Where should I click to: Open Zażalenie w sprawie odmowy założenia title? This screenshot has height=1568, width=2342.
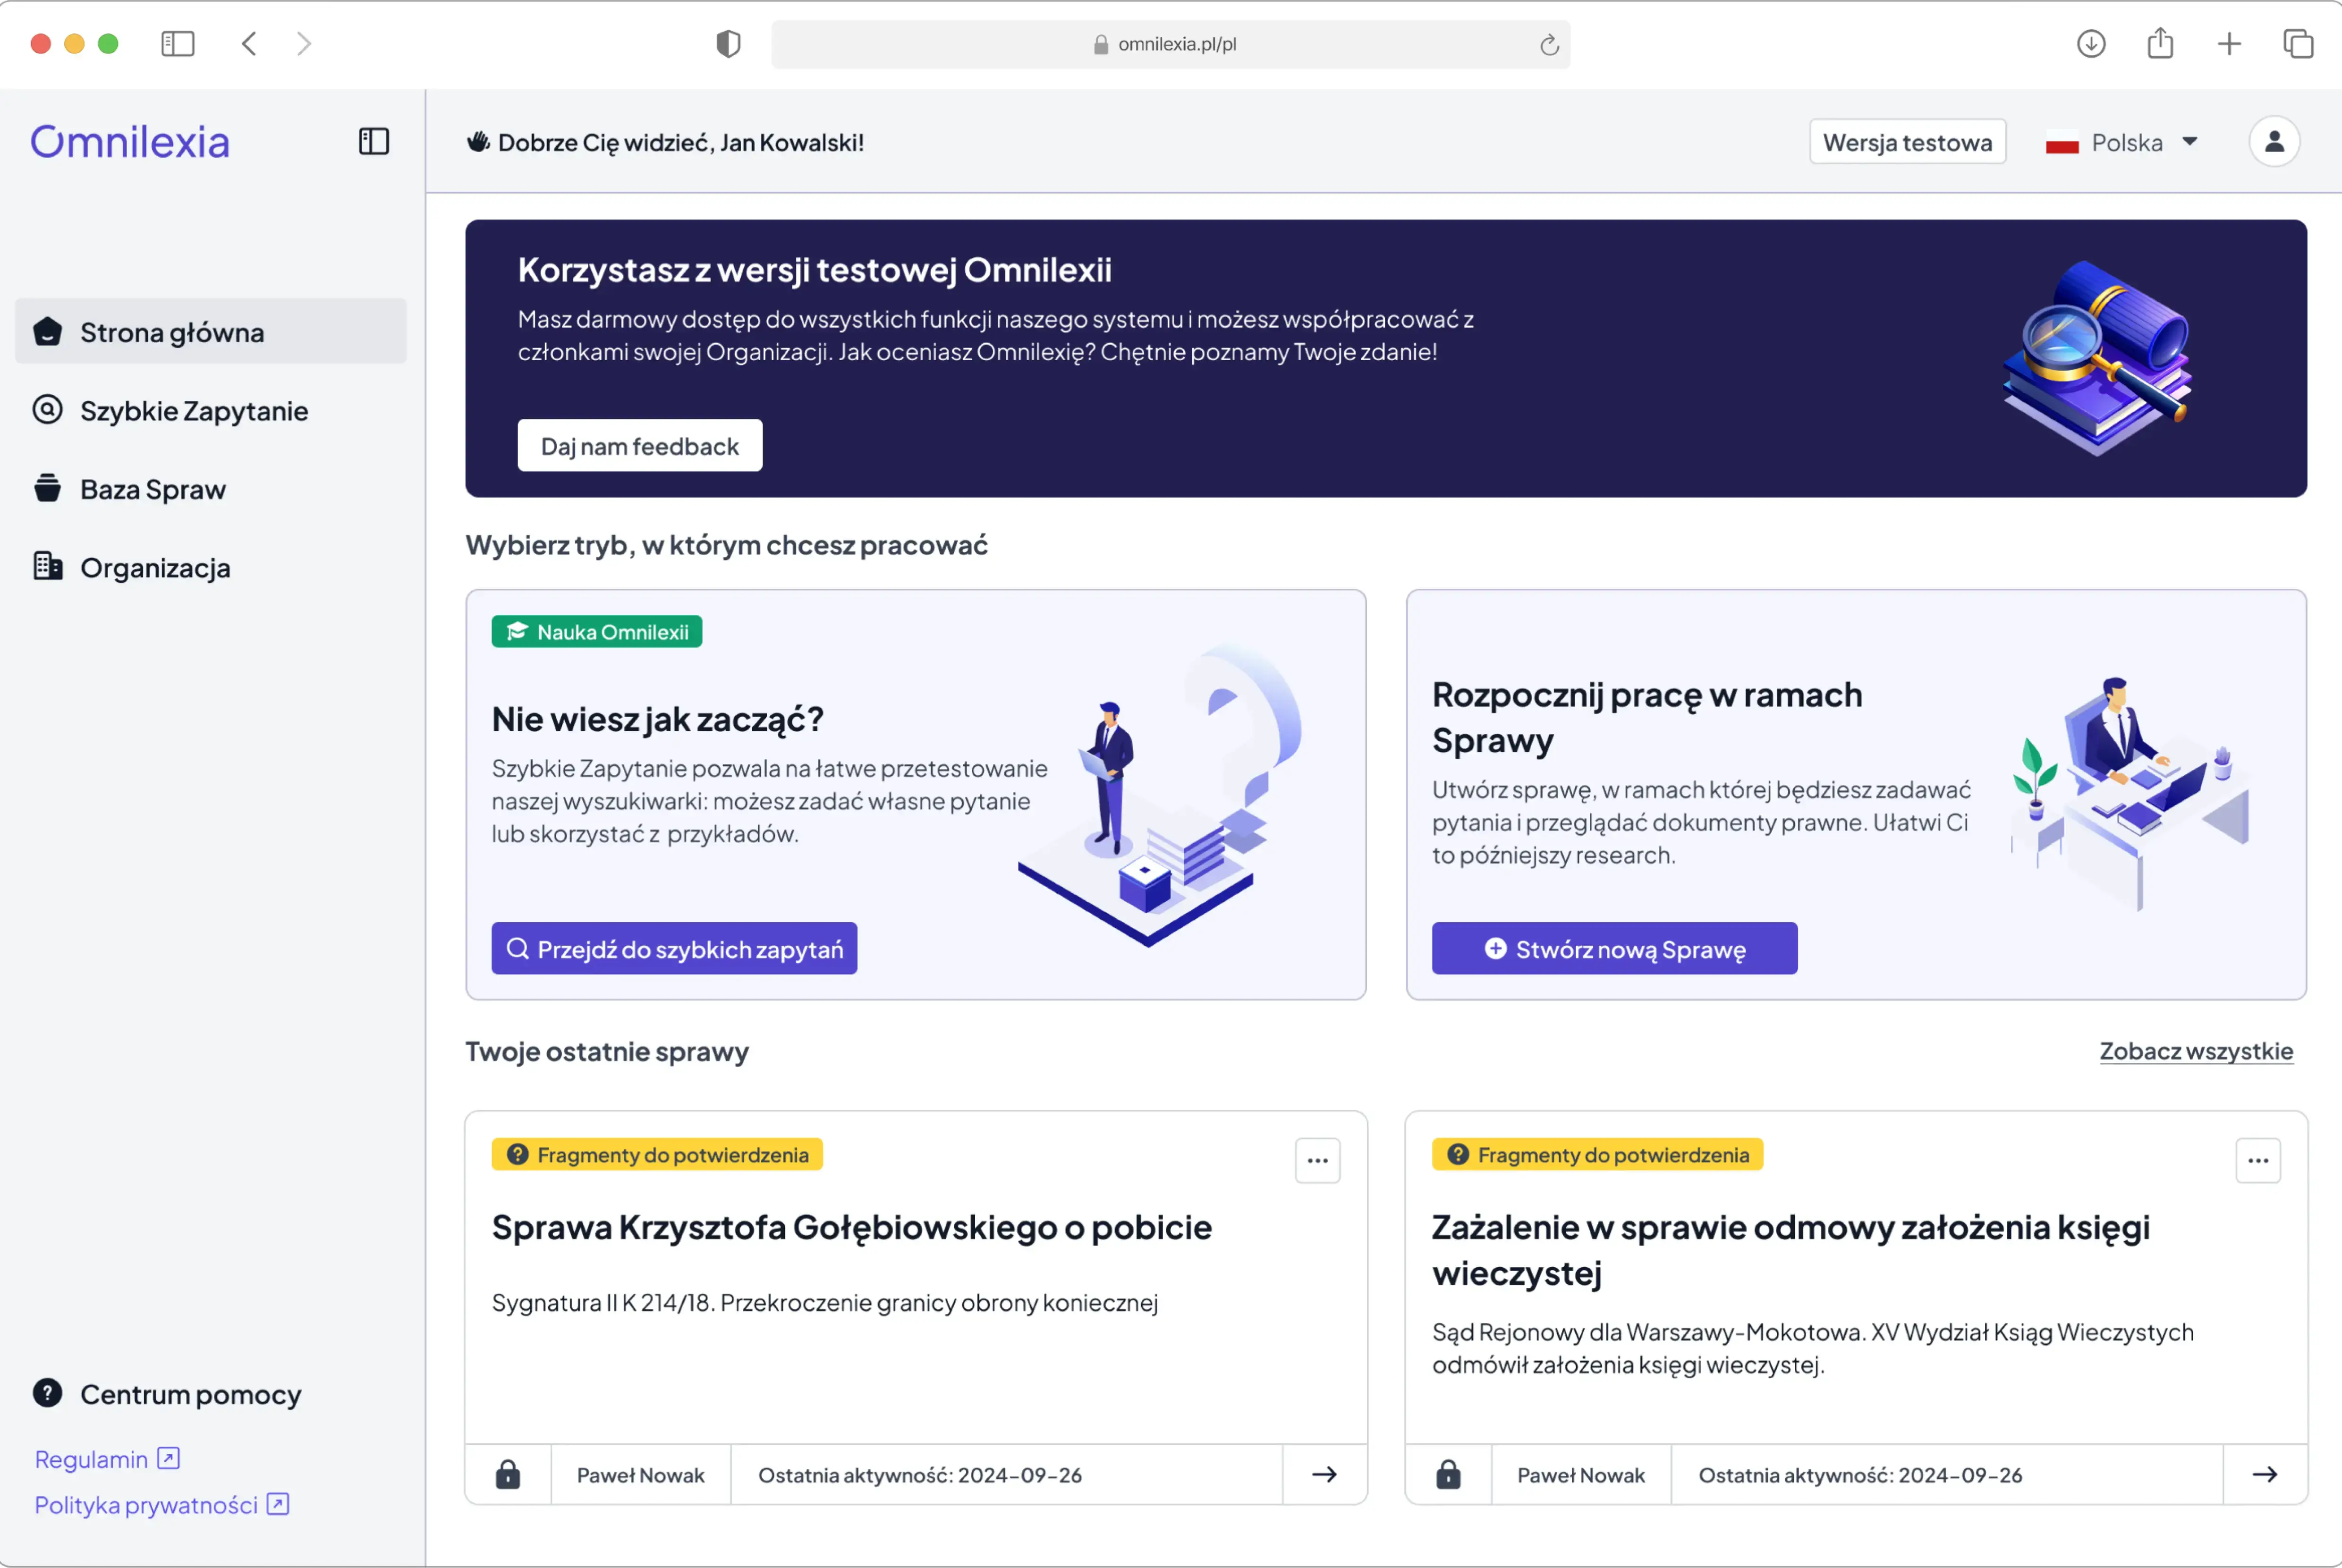click(1790, 1249)
